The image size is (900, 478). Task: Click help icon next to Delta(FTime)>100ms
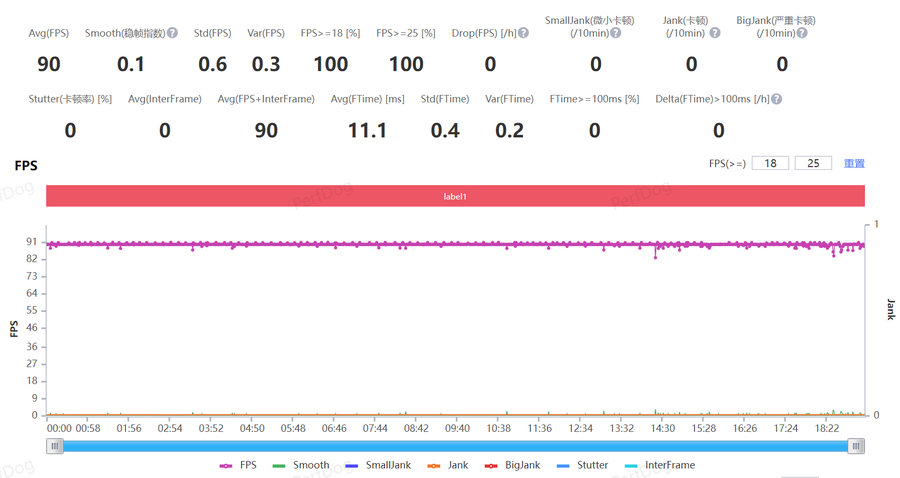pyautogui.click(x=777, y=99)
